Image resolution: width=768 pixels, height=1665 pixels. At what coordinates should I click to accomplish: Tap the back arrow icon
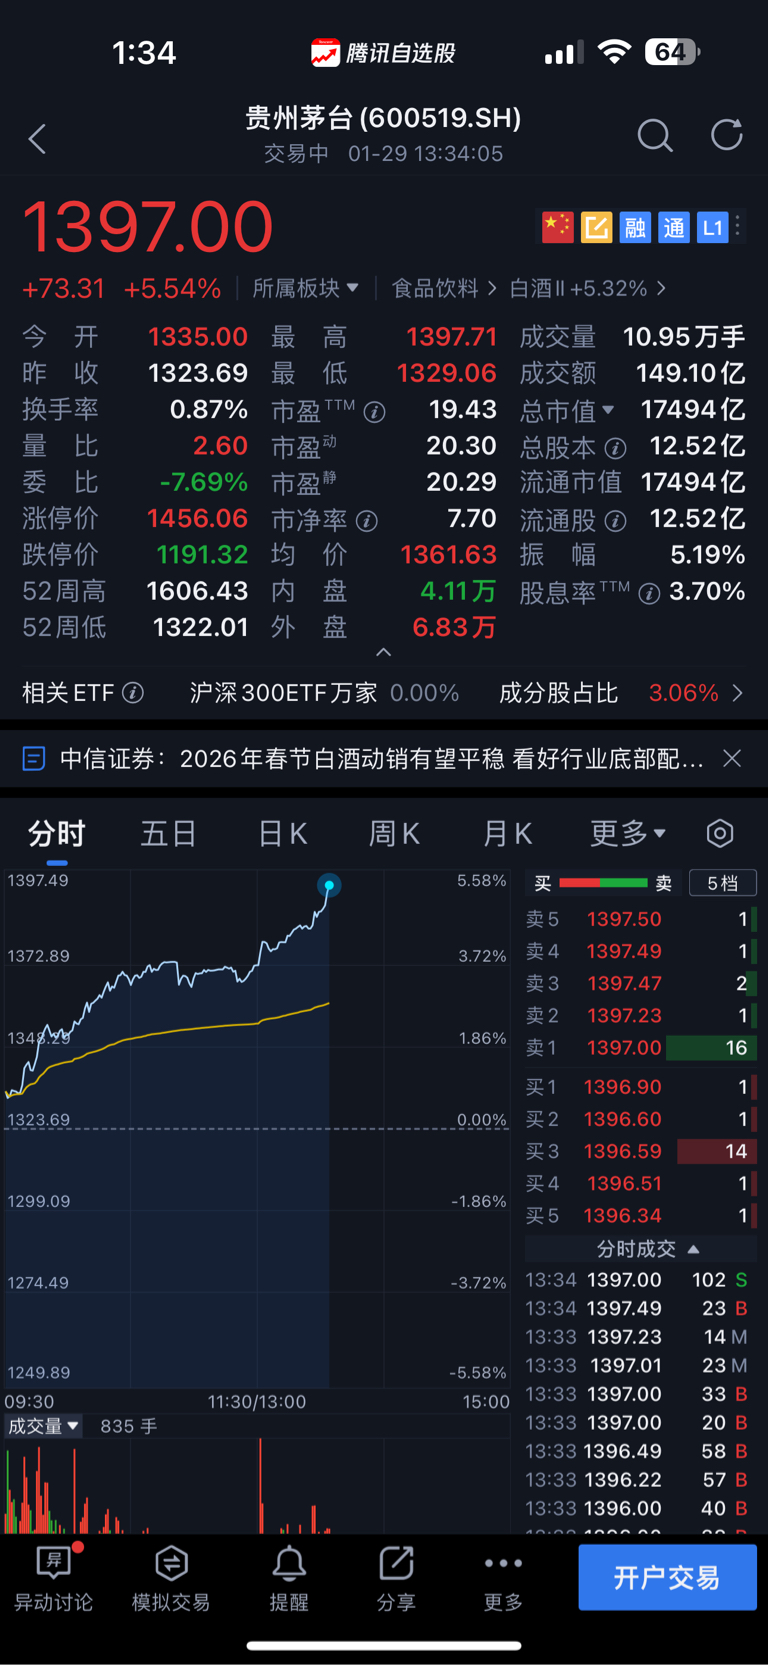pos(38,139)
